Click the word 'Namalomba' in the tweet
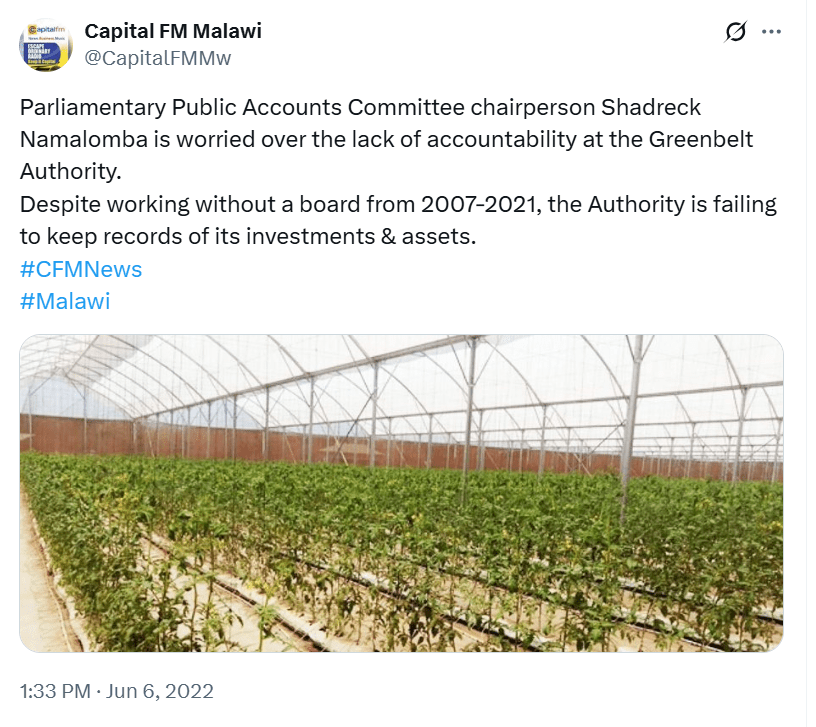 click(x=76, y=139)
